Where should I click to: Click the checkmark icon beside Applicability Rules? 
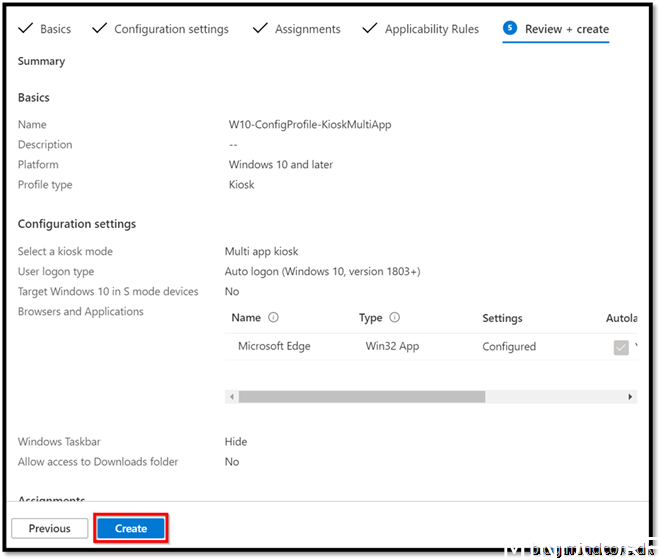pos(370,28)
